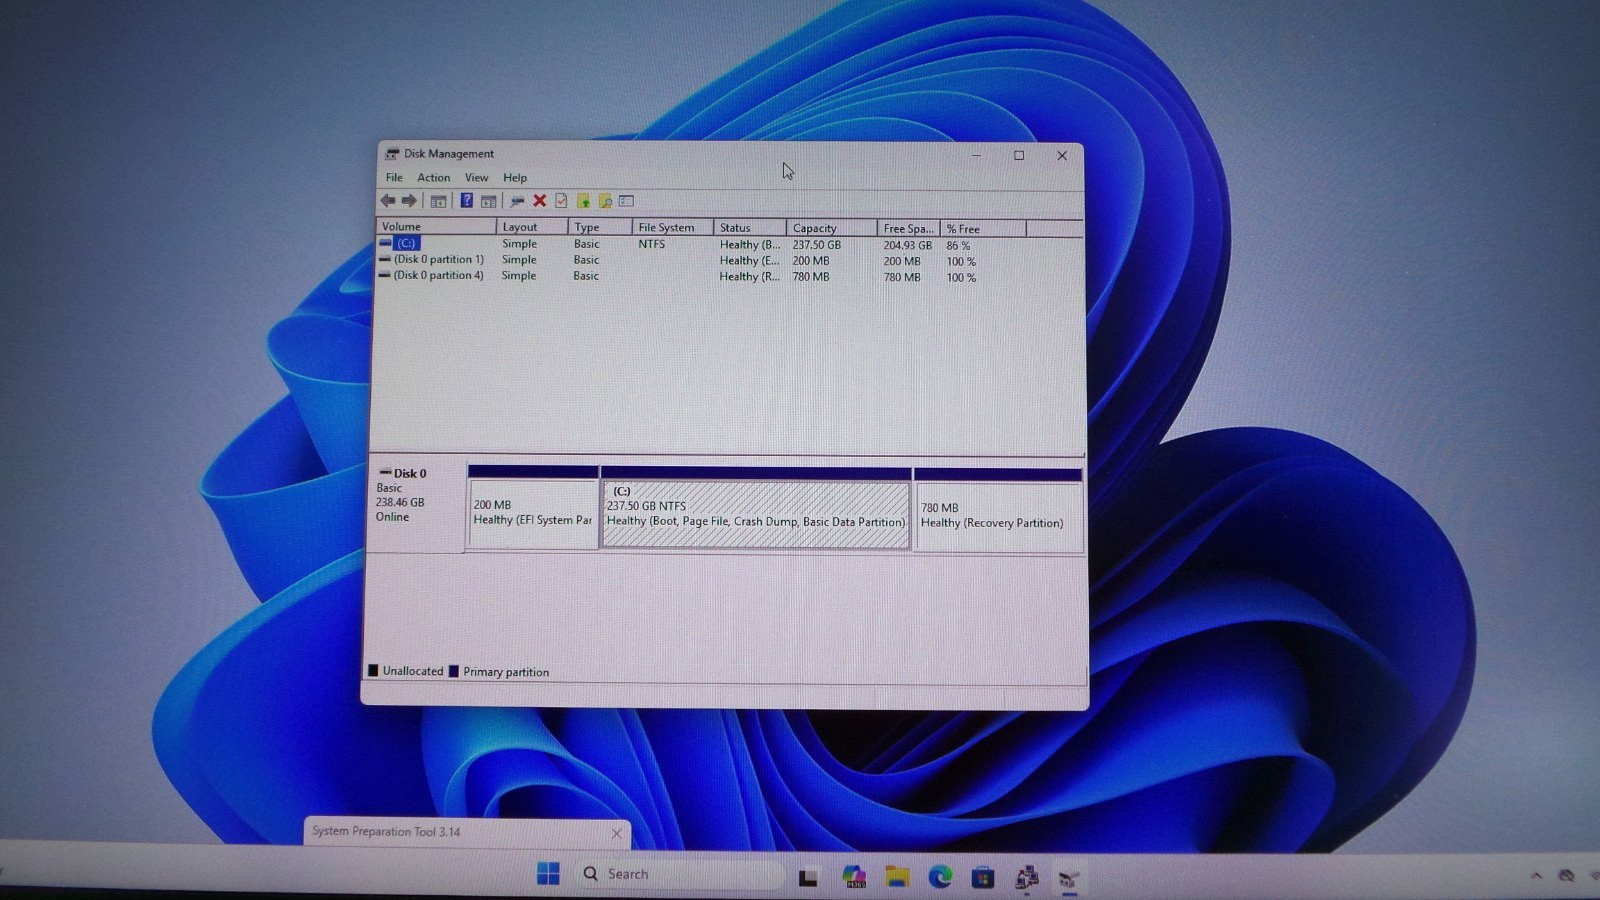
Task: Click the Basic type cell of partition 4 row
Action: (x=586, y=276)
